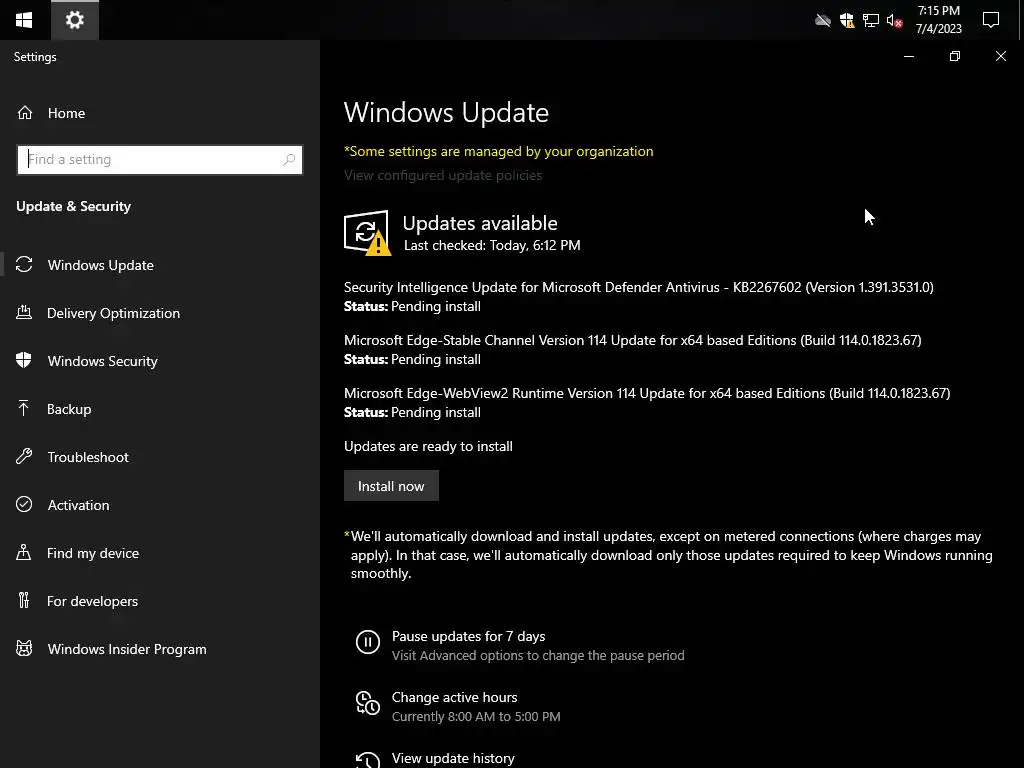Viewport: 1024px width, 768px height.
Task: Open the Backup settings page
Action: pos(69,409)
